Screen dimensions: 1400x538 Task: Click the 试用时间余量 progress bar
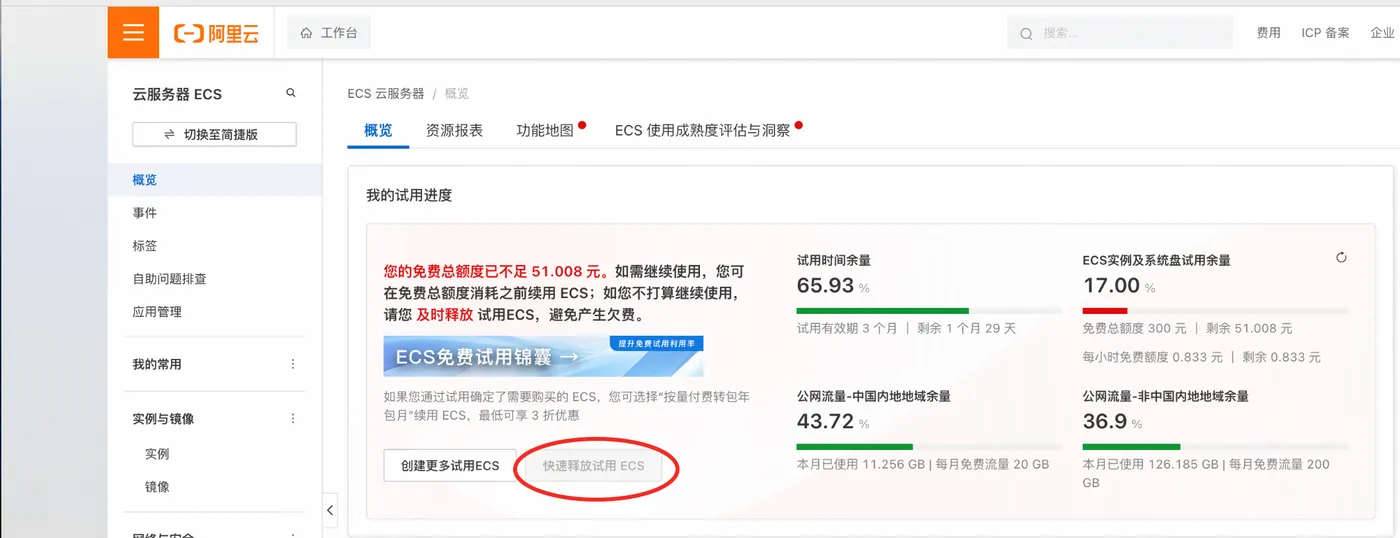point(929,311)
